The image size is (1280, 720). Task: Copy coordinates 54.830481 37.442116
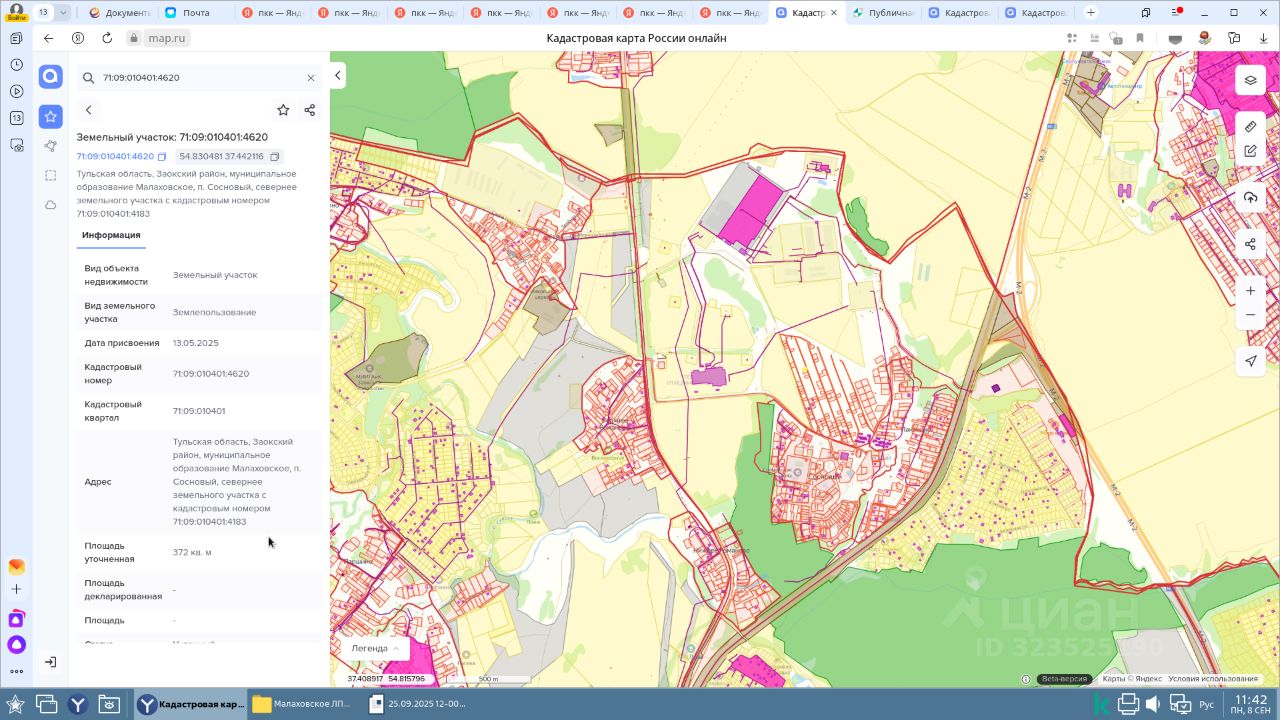[276, 157]
